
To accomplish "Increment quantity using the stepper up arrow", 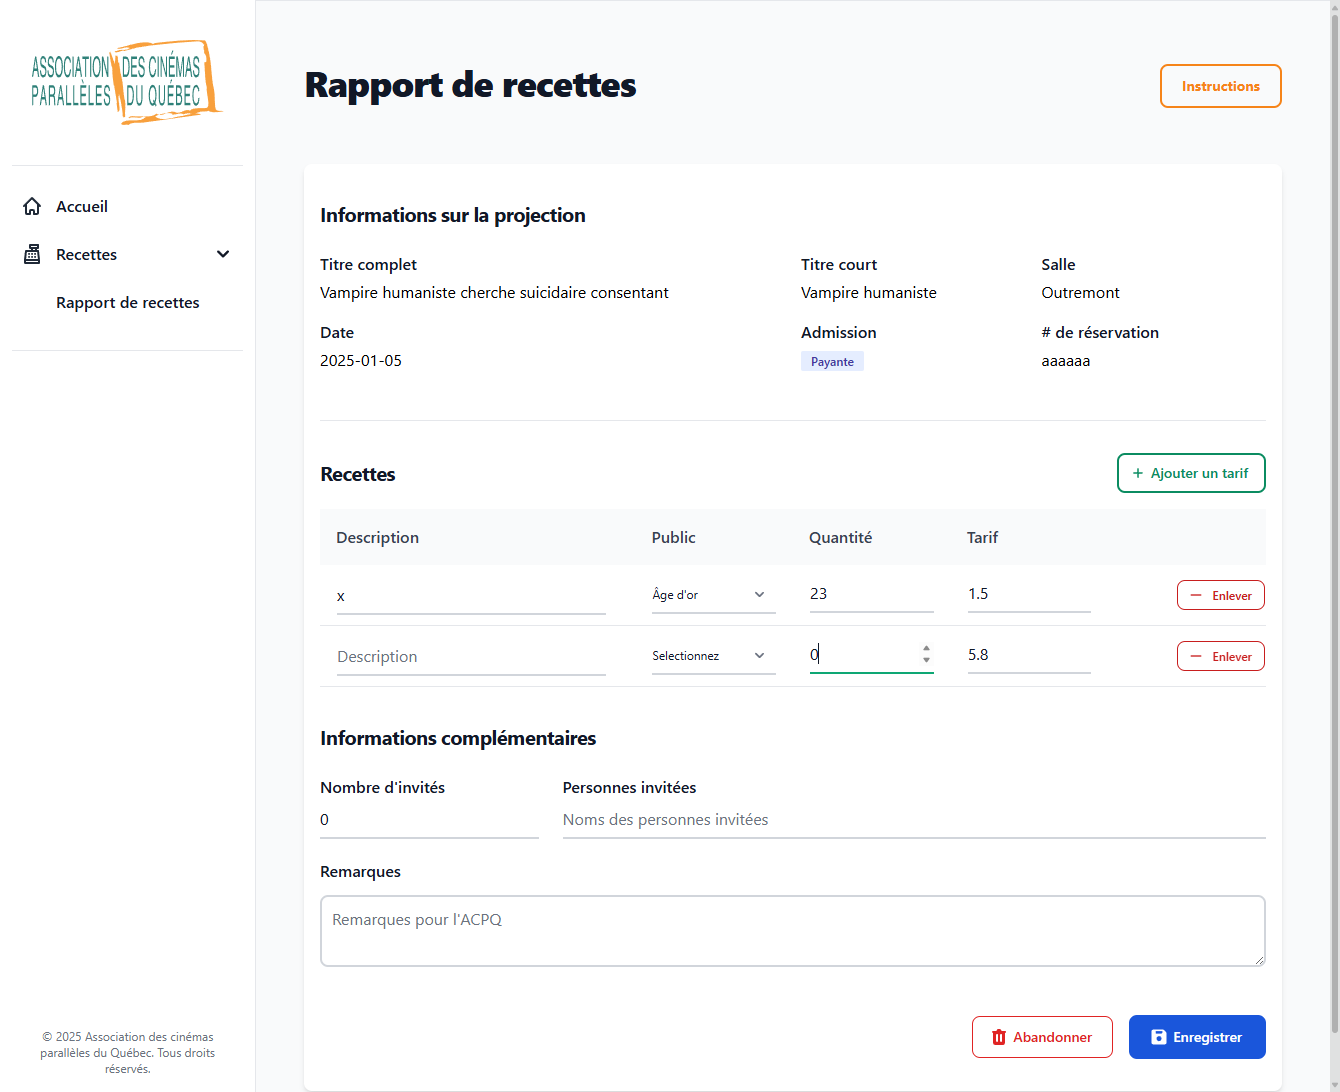I will coord(926,649).
